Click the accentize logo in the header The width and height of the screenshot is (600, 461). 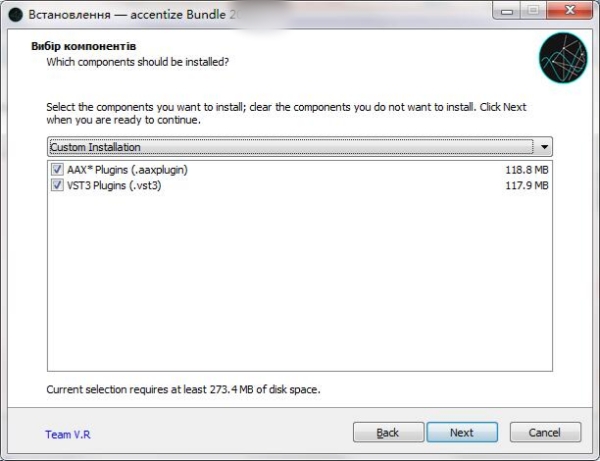560,58
